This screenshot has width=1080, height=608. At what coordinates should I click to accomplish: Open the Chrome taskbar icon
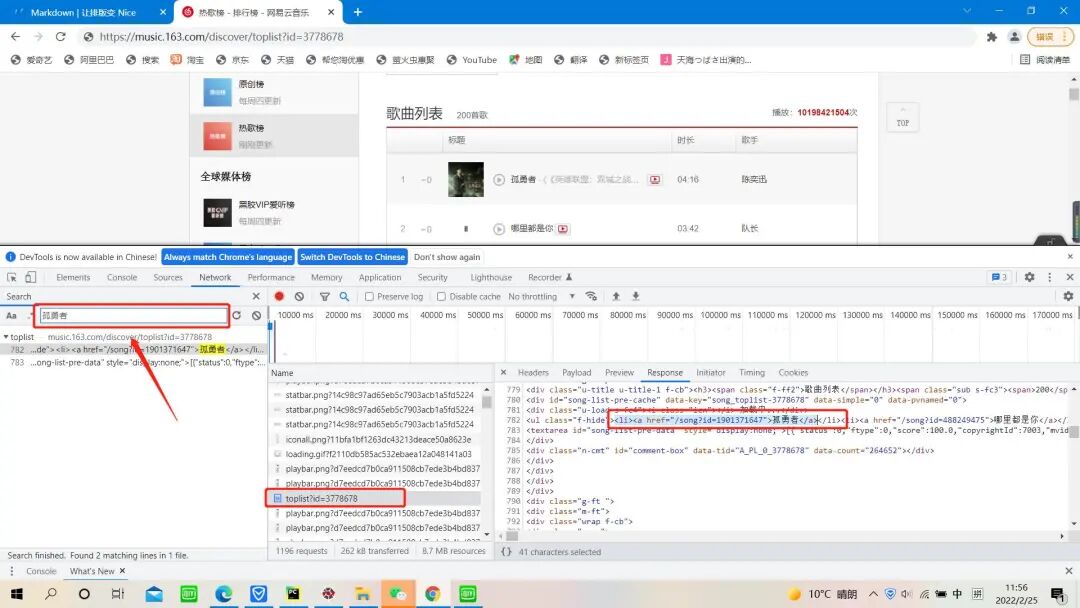click(x=433, y=594)
